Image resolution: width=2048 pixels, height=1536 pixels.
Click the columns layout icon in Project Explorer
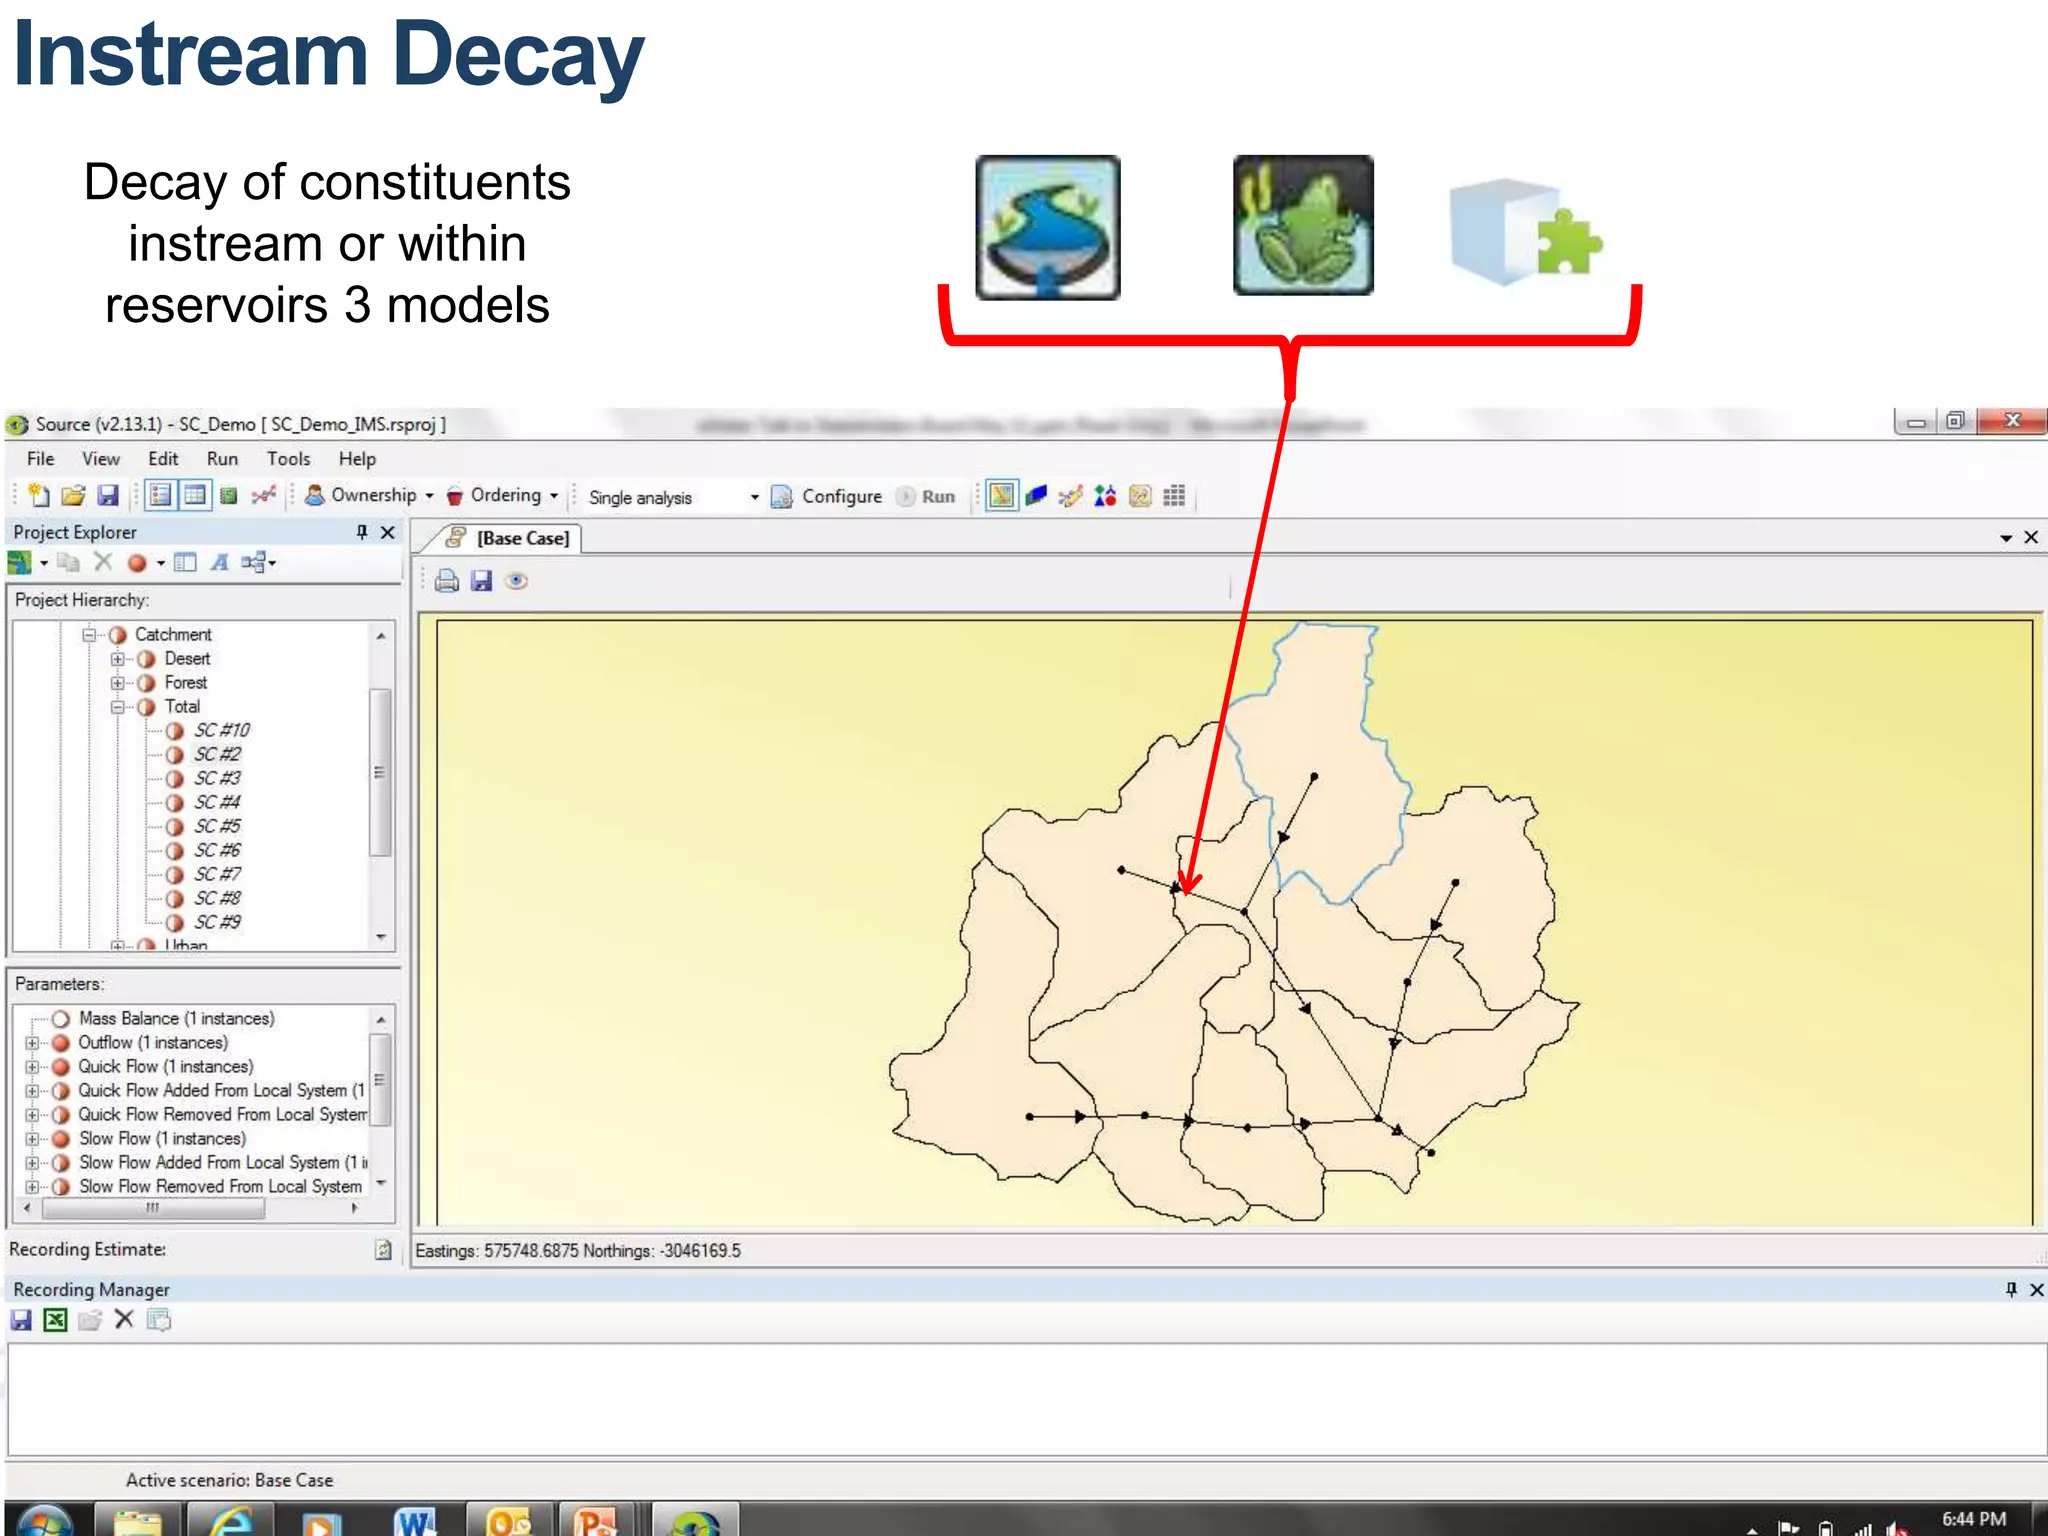[x=185, y=563]
